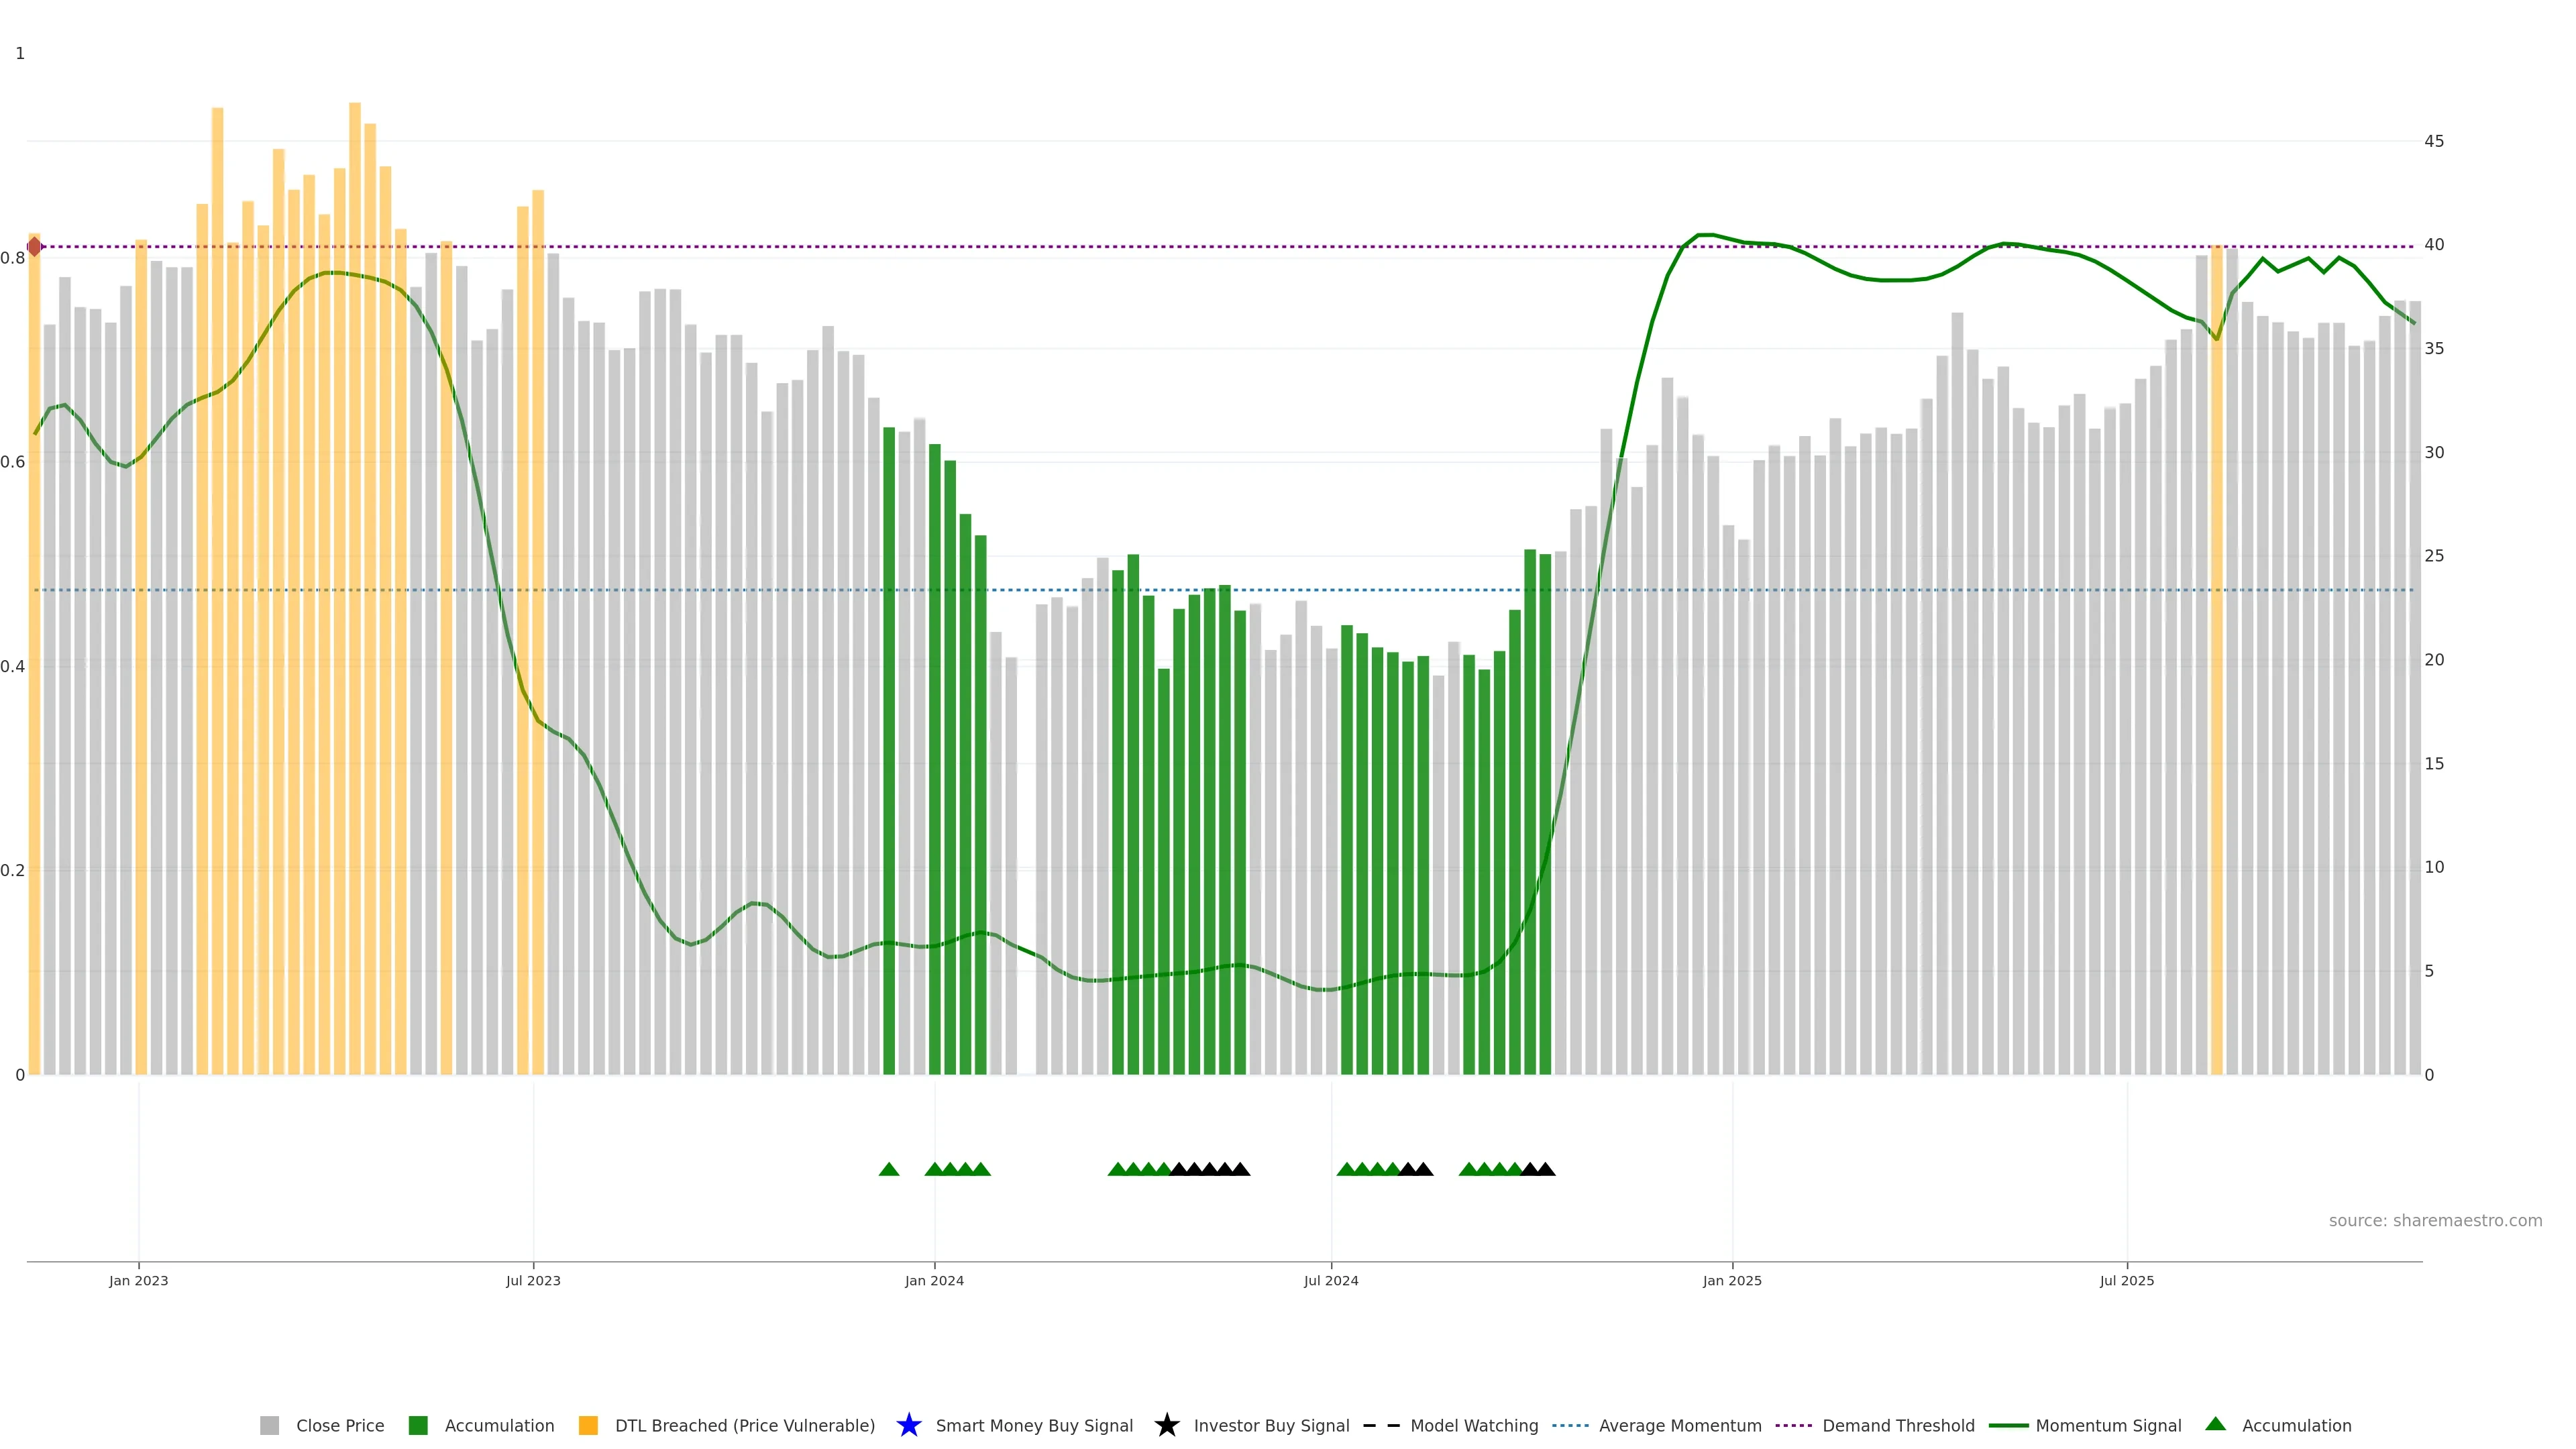Click the Demand Threshold purple dotted icon
The width and height of the screenshot is (2576, 1449).
1793,1425
